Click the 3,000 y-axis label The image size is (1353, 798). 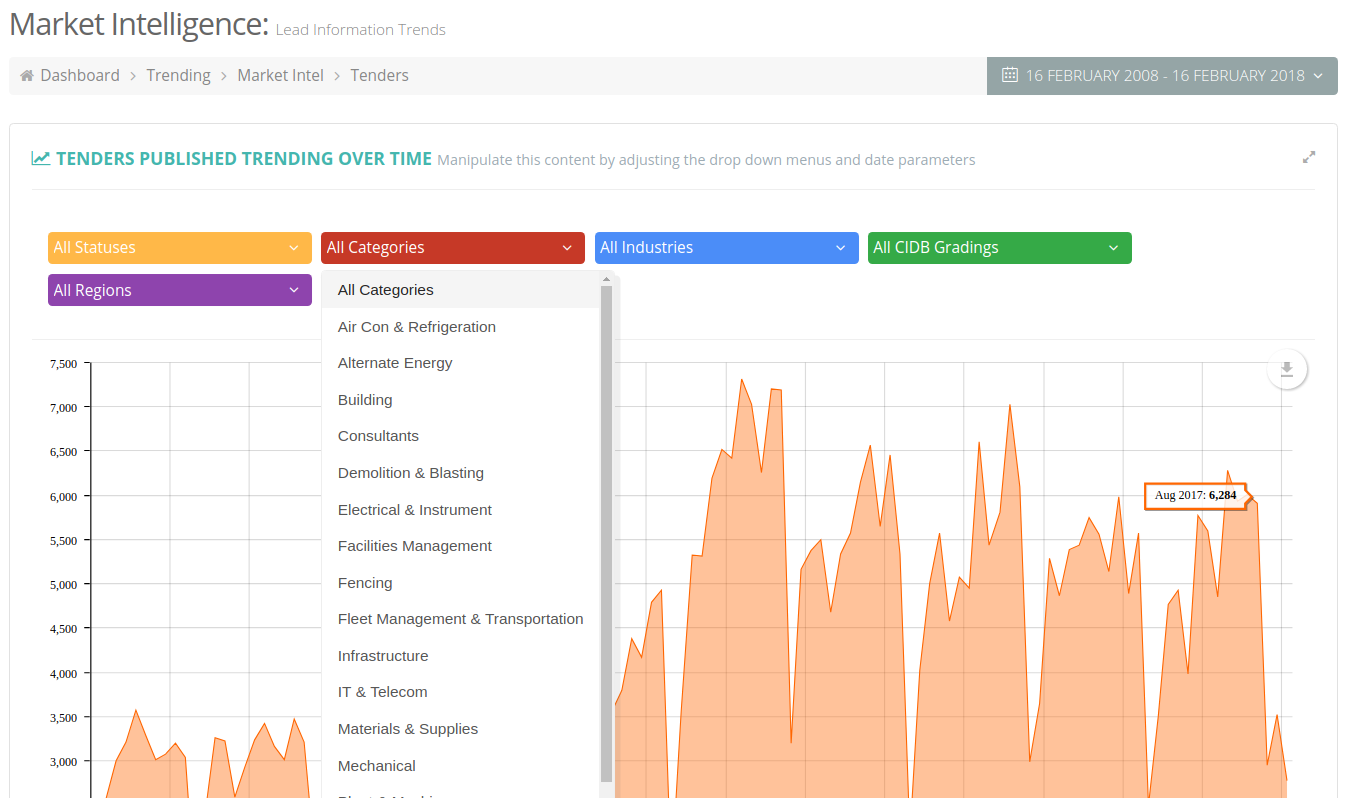(63, 762)
